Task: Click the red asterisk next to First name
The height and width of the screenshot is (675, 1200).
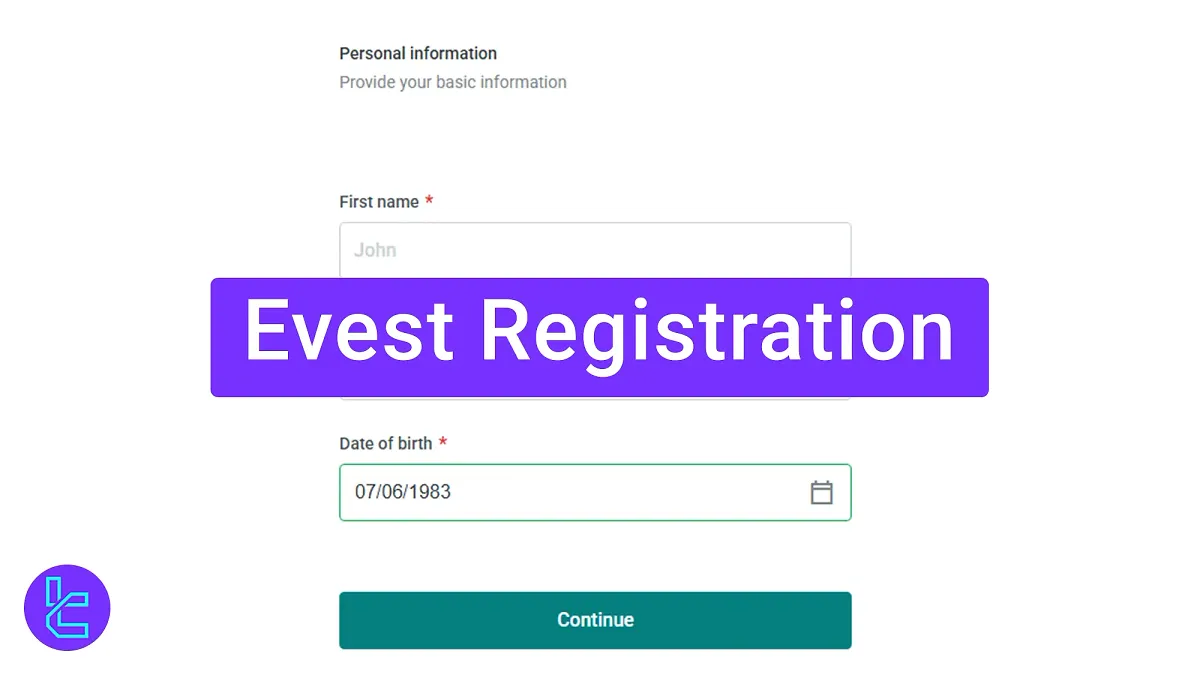Action: coord(429,201)
